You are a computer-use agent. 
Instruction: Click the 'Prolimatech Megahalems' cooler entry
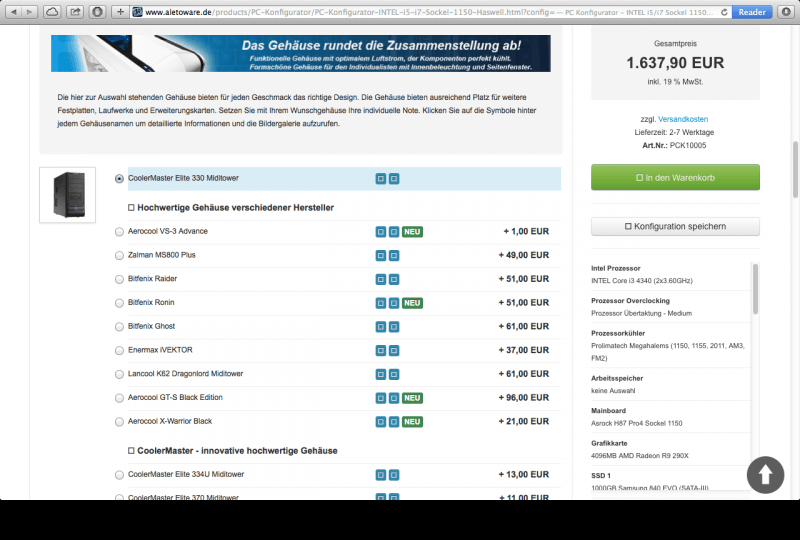(x=668, y=352)
